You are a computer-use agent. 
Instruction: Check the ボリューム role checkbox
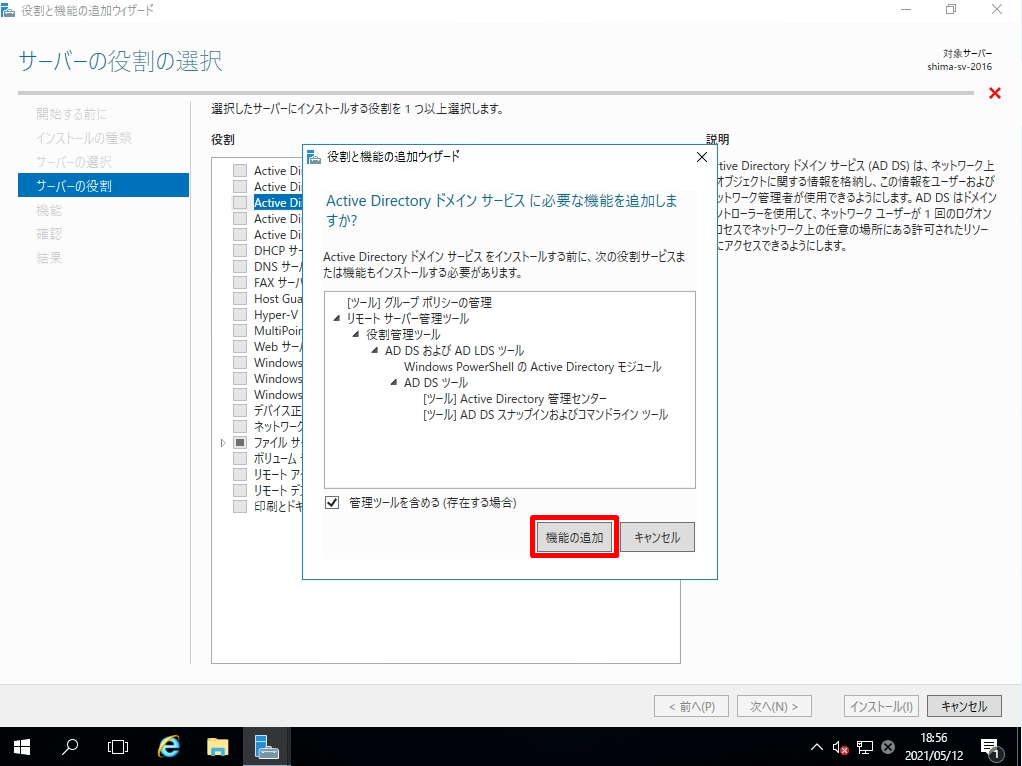click(241, 458)
